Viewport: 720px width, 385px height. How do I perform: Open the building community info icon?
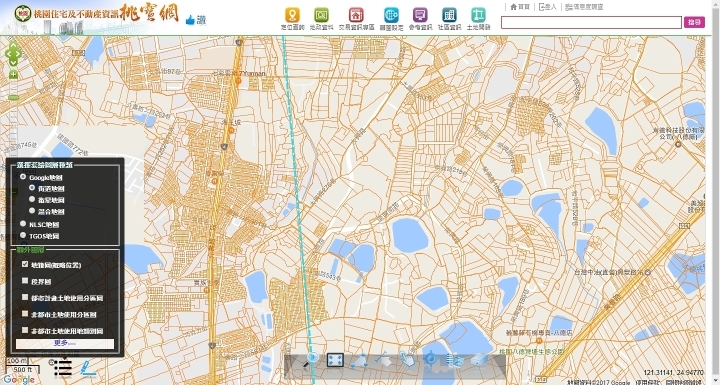coord(449,15)
